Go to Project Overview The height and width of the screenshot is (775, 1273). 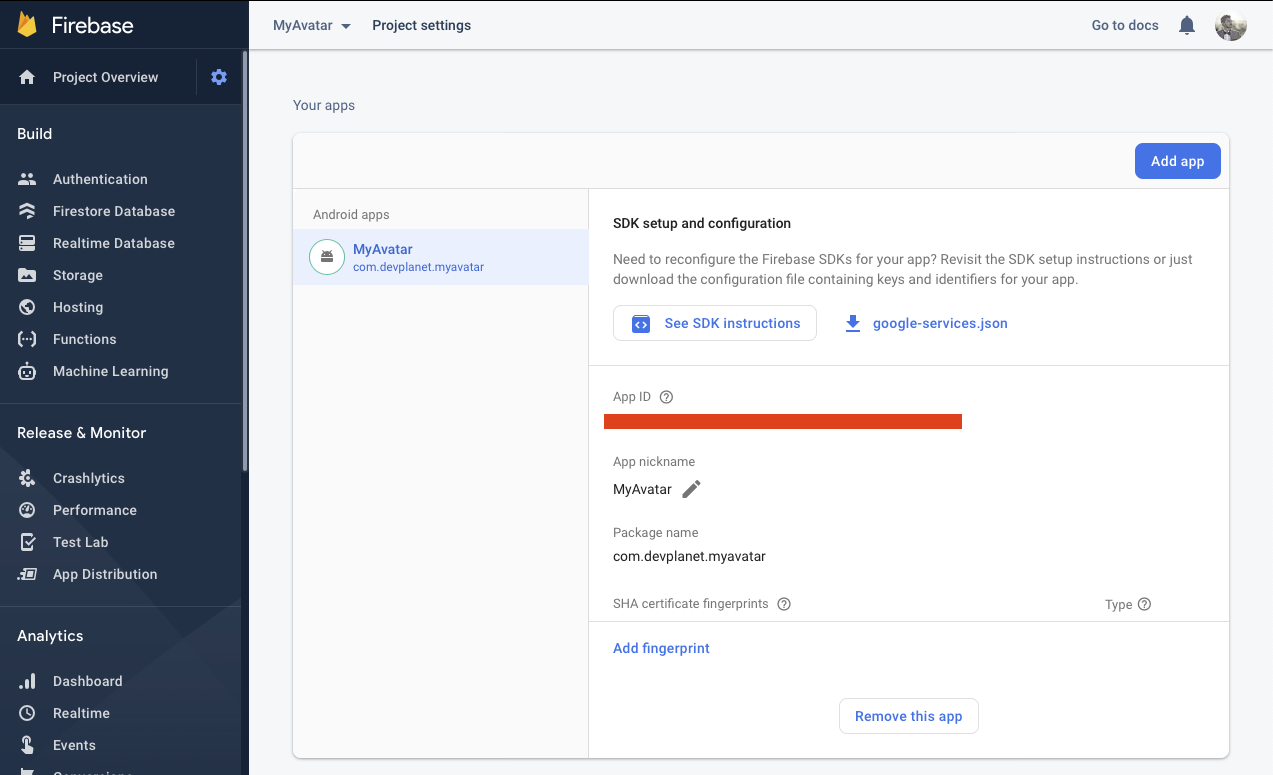(x=105, y=77)
